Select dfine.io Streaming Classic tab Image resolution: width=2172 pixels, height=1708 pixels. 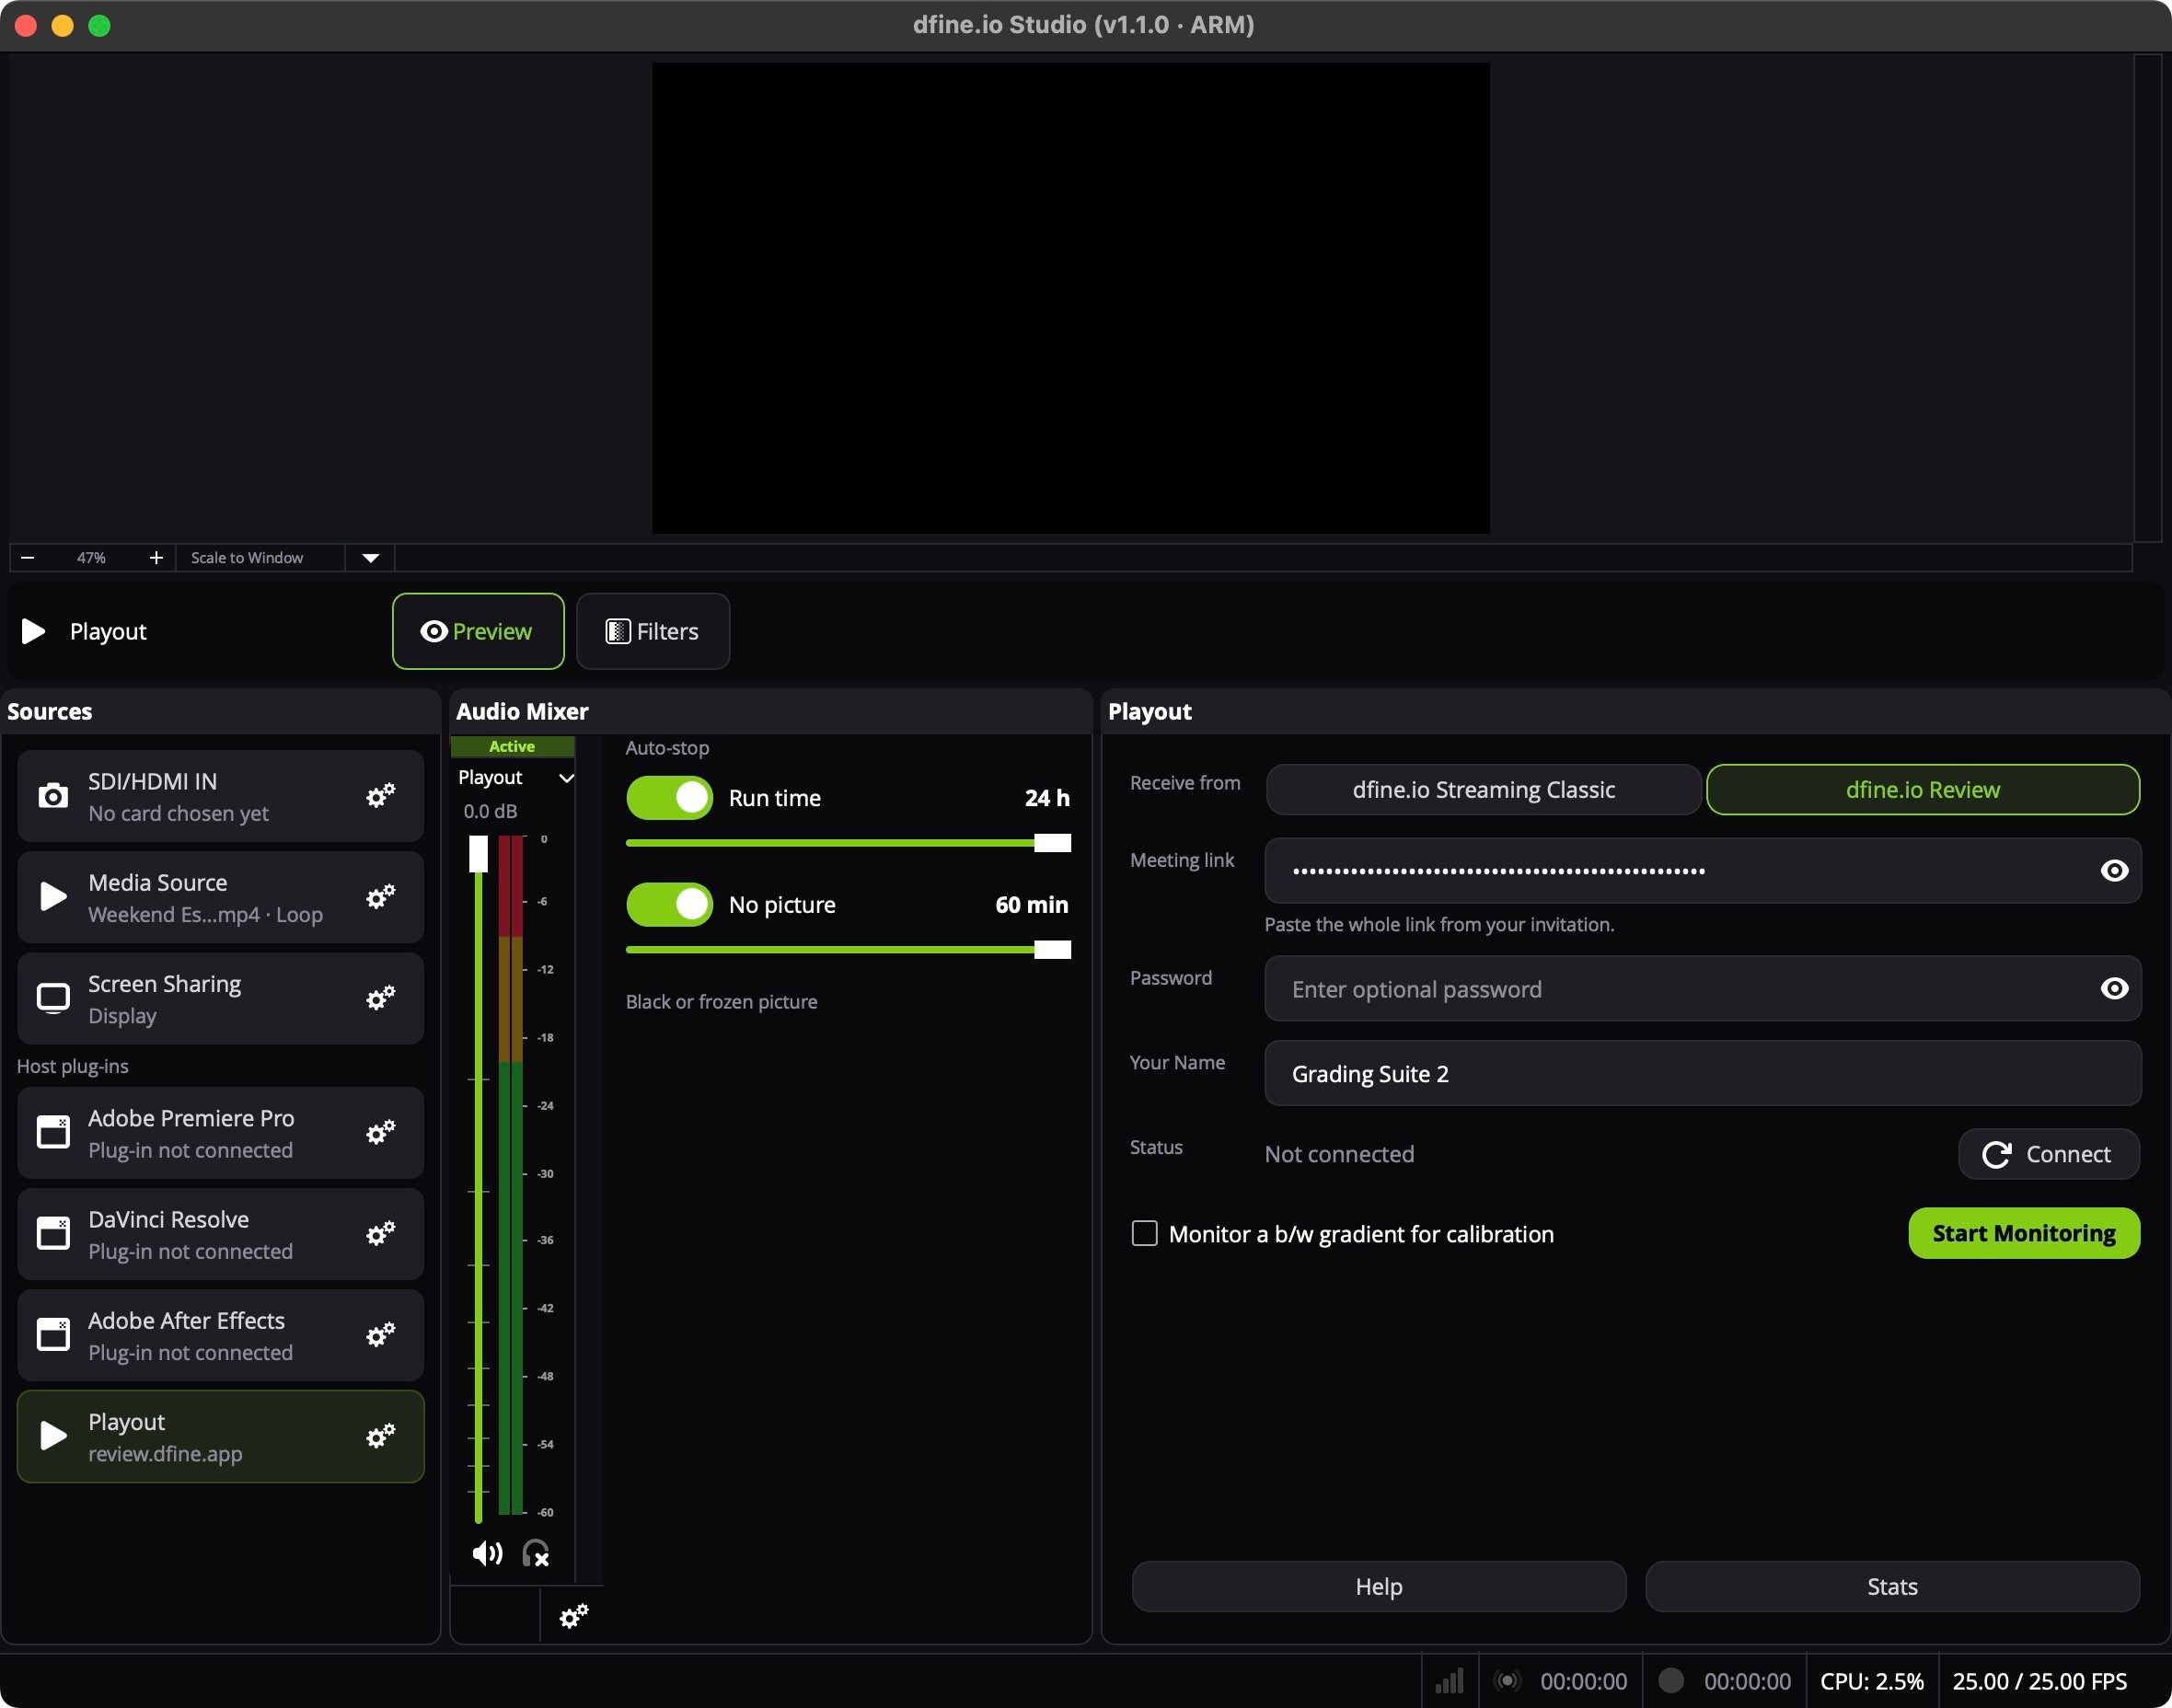tap(1483, 790)
